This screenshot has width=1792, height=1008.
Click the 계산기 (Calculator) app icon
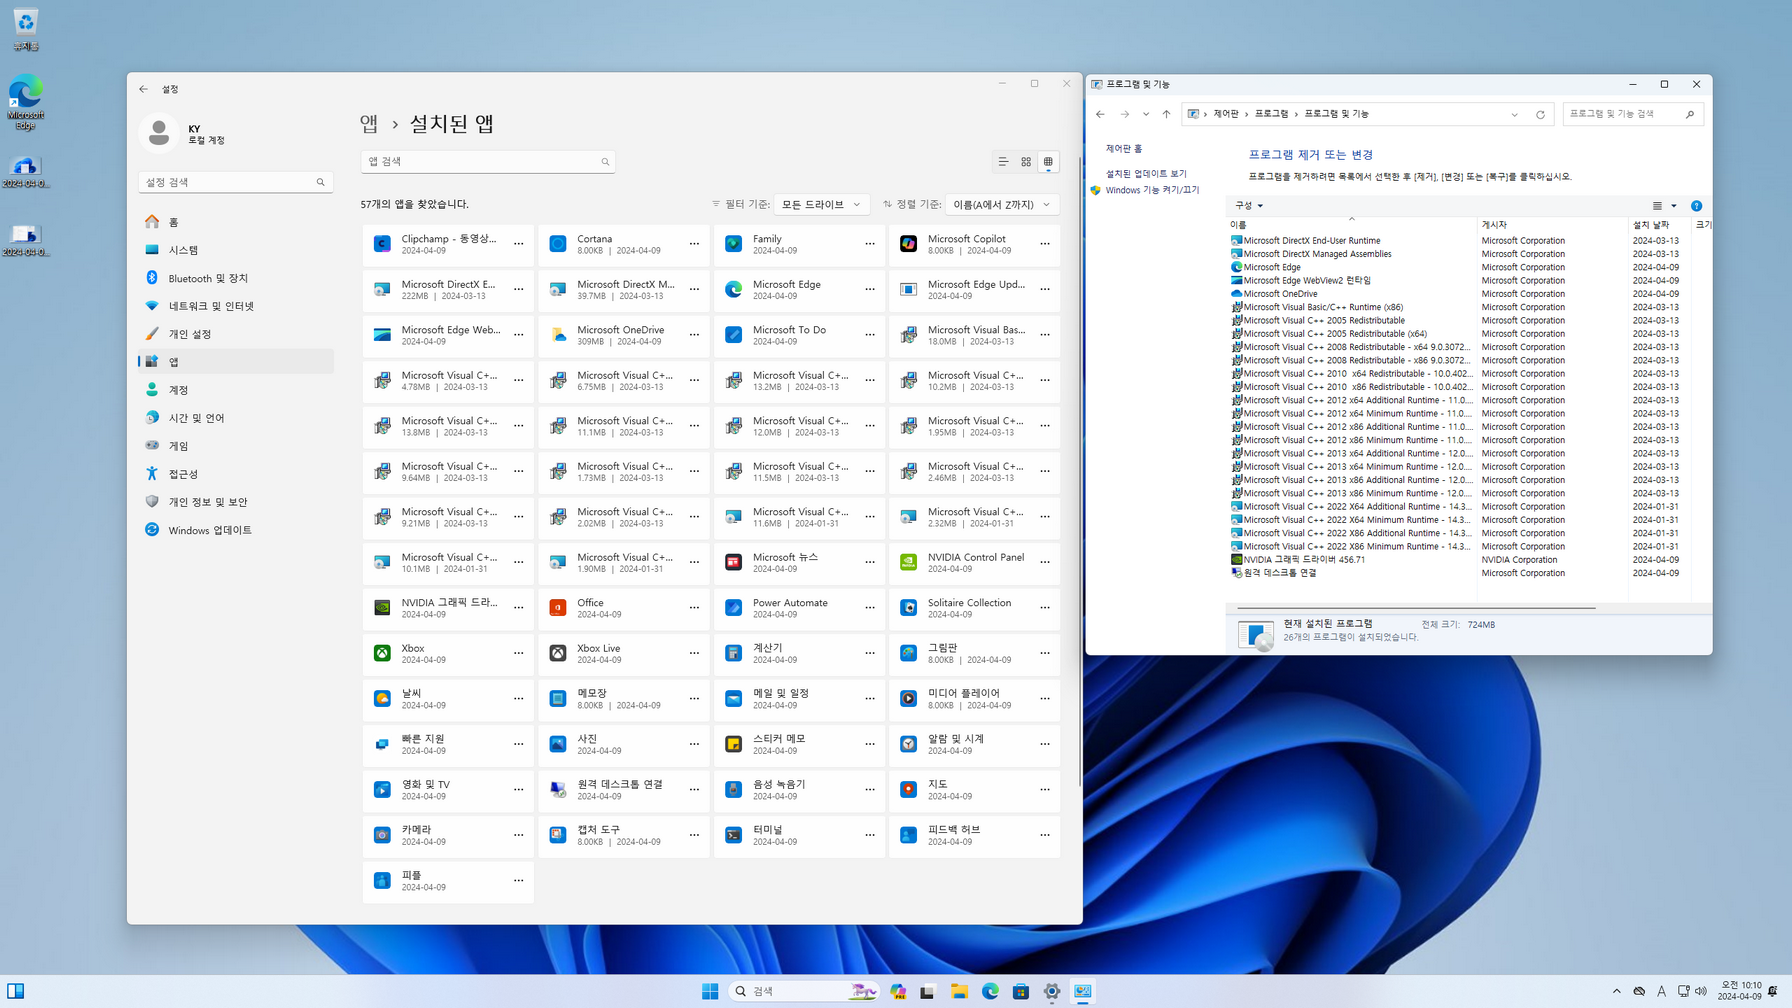click(x=733, y=653)
